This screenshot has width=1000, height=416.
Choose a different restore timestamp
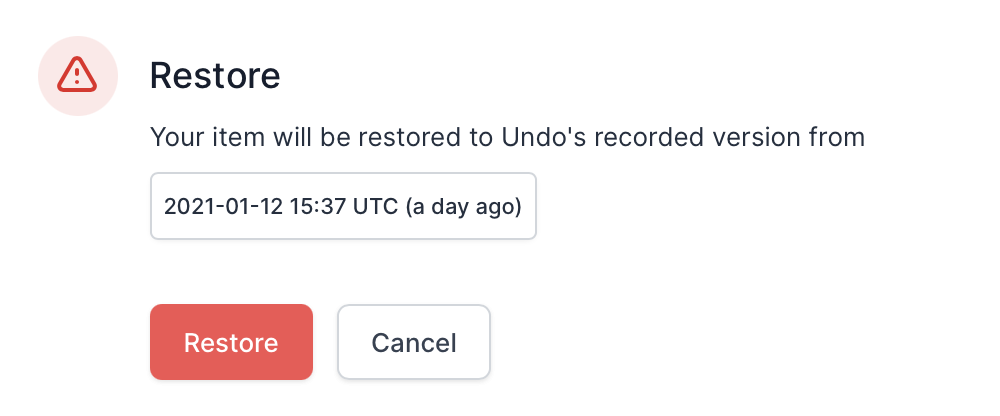[x=343, y=206]
